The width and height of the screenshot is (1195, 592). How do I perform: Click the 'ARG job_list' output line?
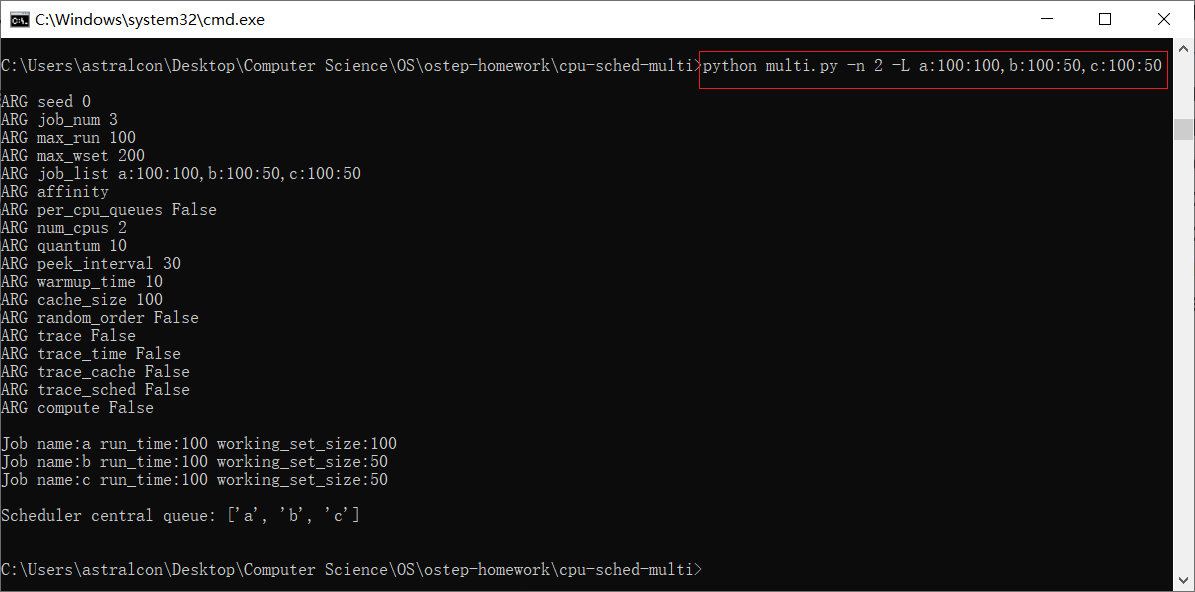[181, 174]
